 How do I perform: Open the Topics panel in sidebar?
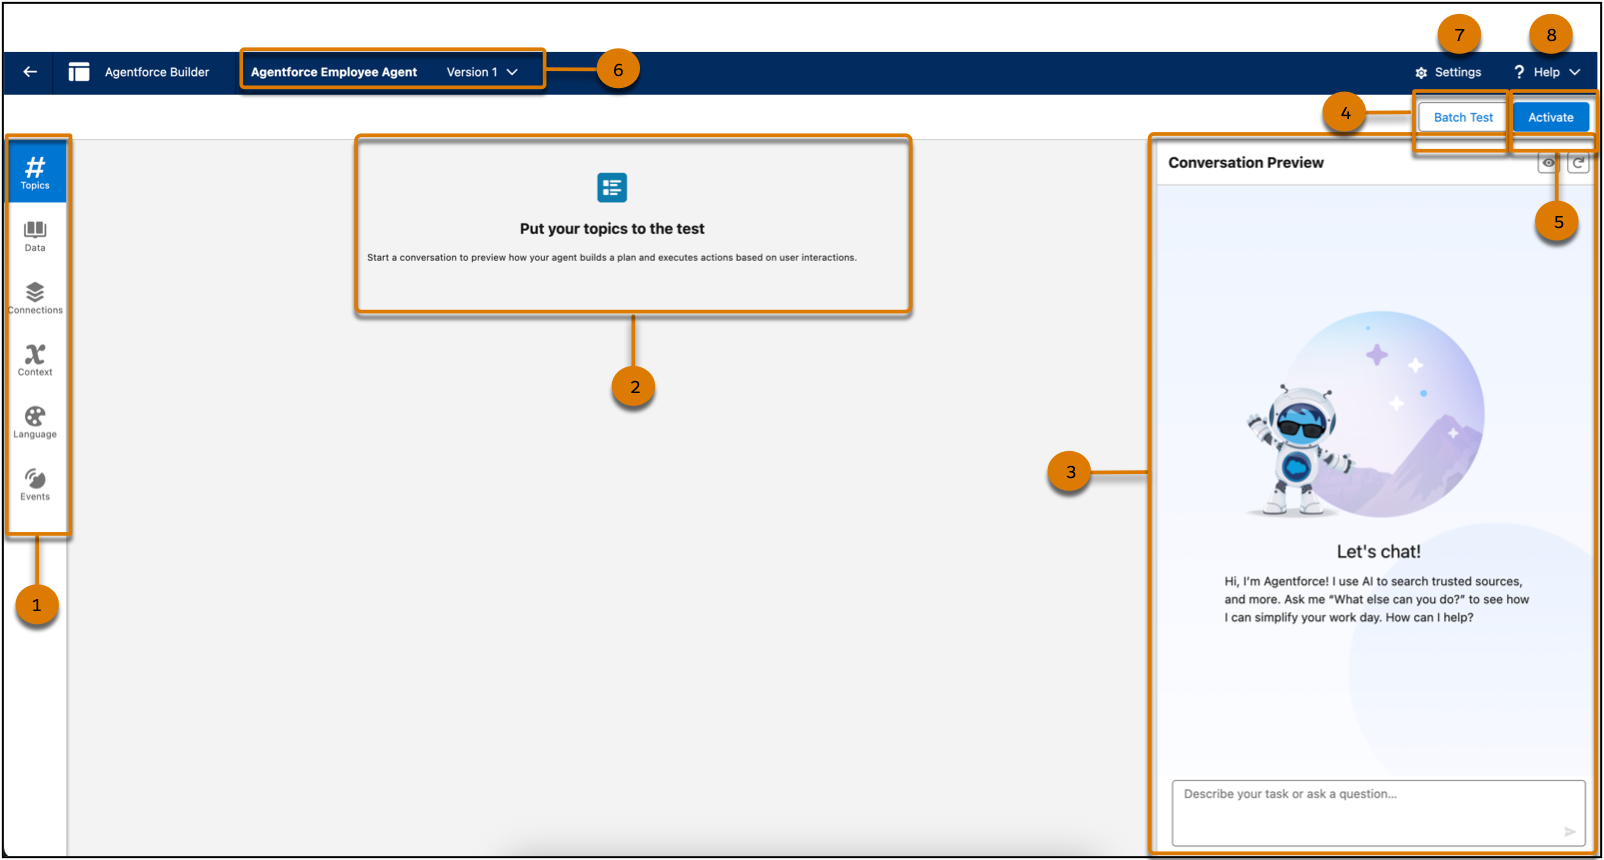[x=36, y=171]
